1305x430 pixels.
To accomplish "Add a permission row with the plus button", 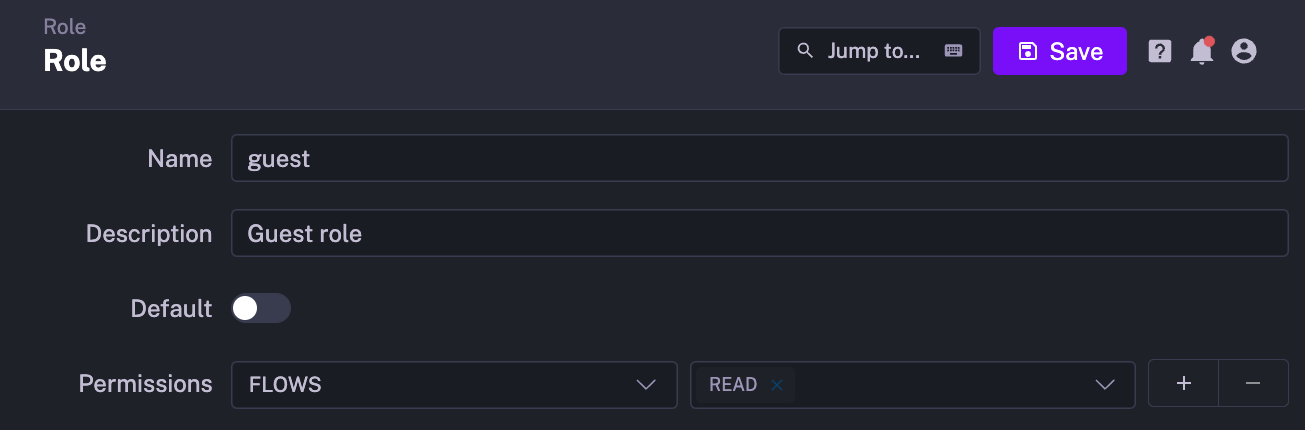I will 1183,384.
